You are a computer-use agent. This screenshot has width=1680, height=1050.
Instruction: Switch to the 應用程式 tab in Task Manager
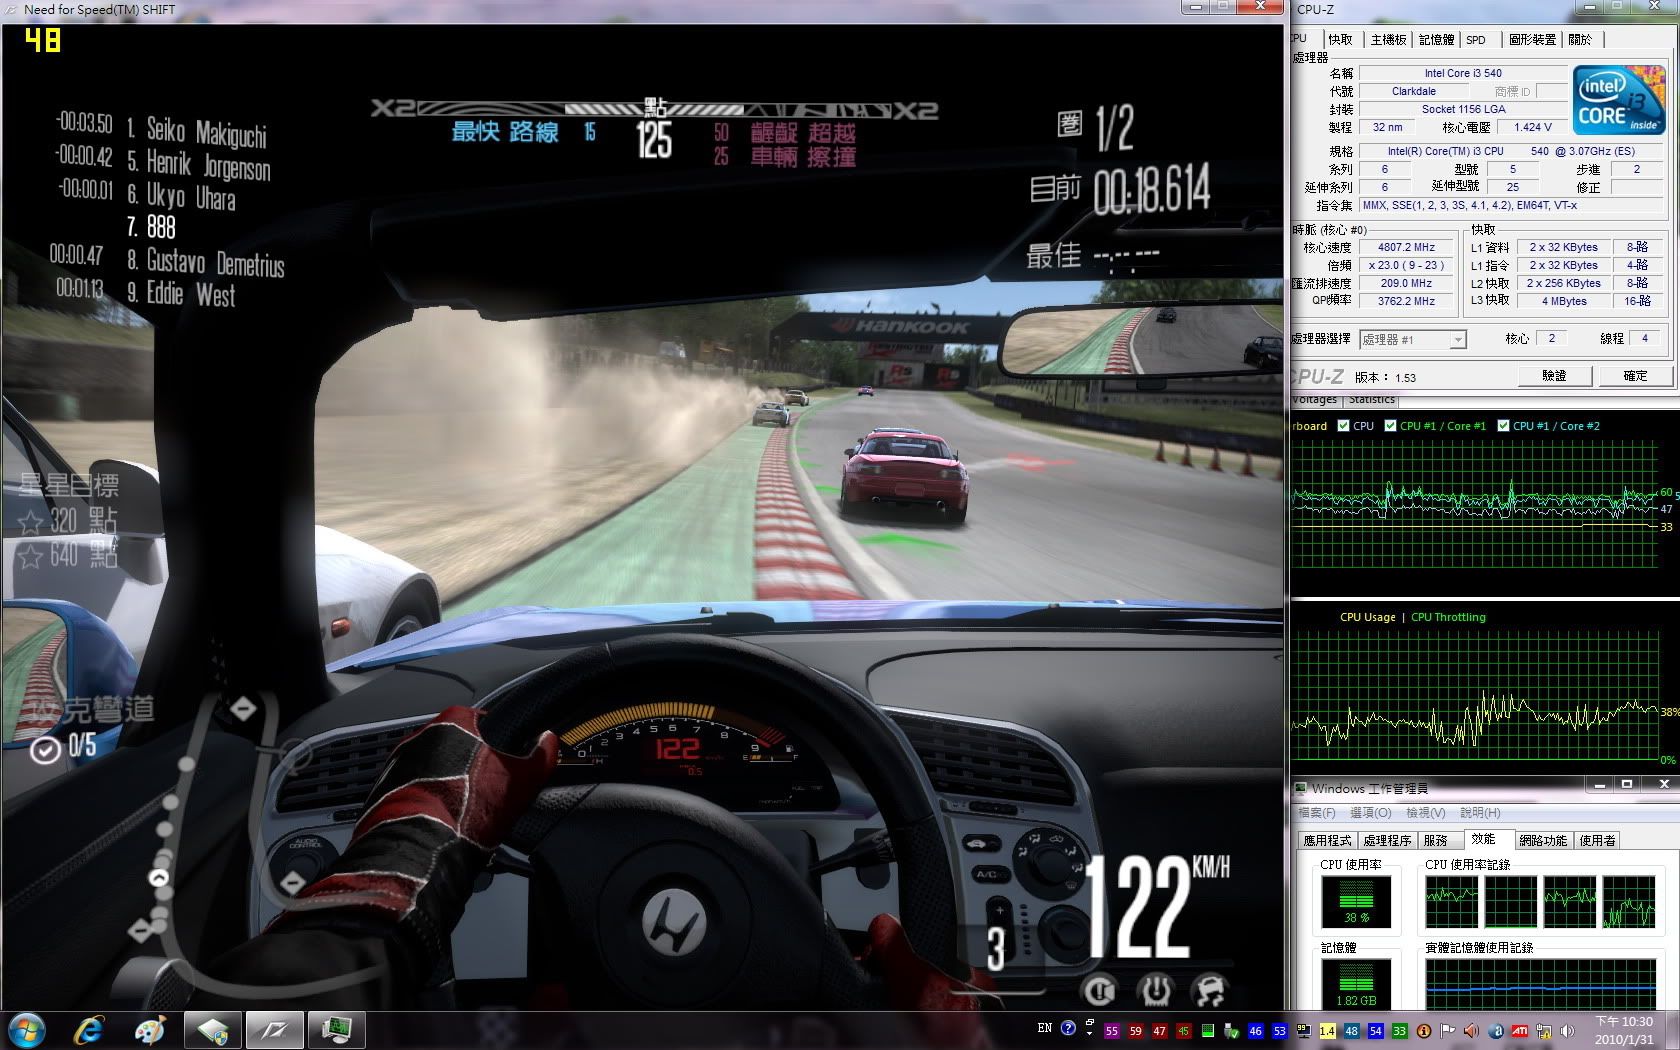coord(1327,841)
